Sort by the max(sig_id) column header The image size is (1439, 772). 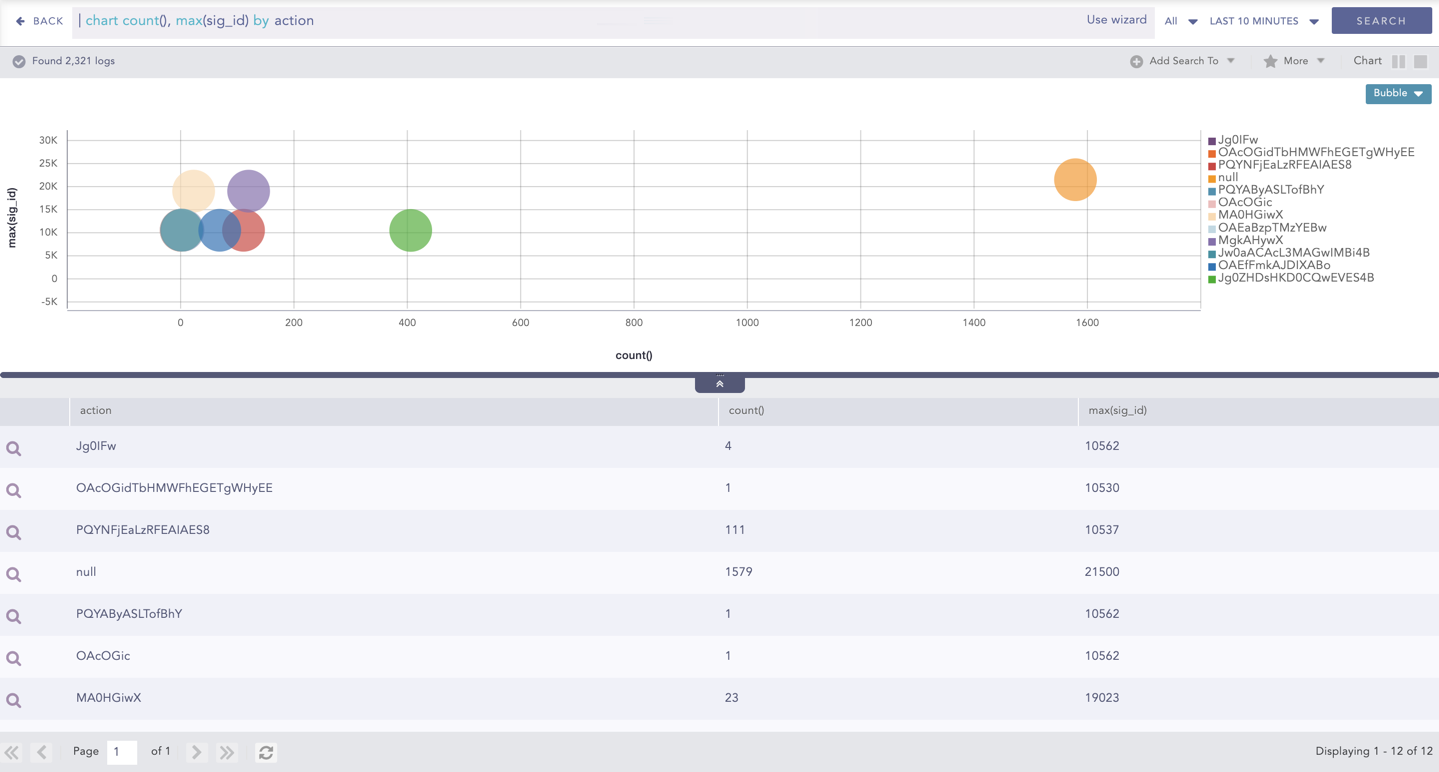[1117, 411]
